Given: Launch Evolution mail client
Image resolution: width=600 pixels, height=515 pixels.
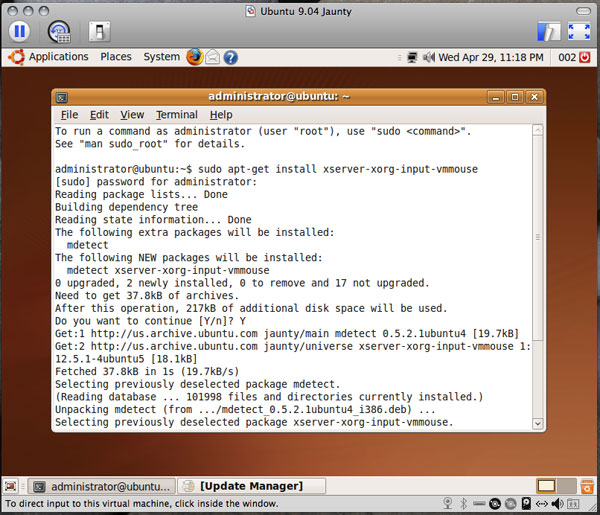Looking at the screenshot, I should [x=213, y=57].
